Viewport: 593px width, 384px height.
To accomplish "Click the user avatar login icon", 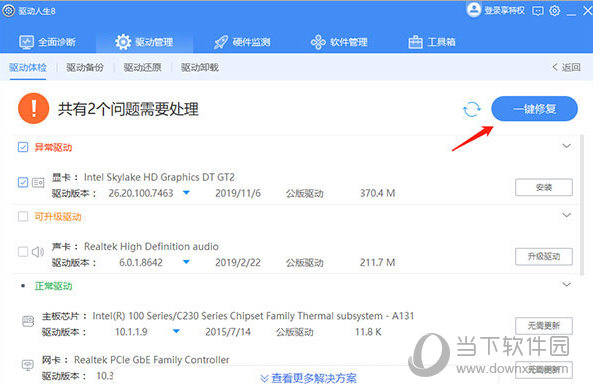I will 473,10.
